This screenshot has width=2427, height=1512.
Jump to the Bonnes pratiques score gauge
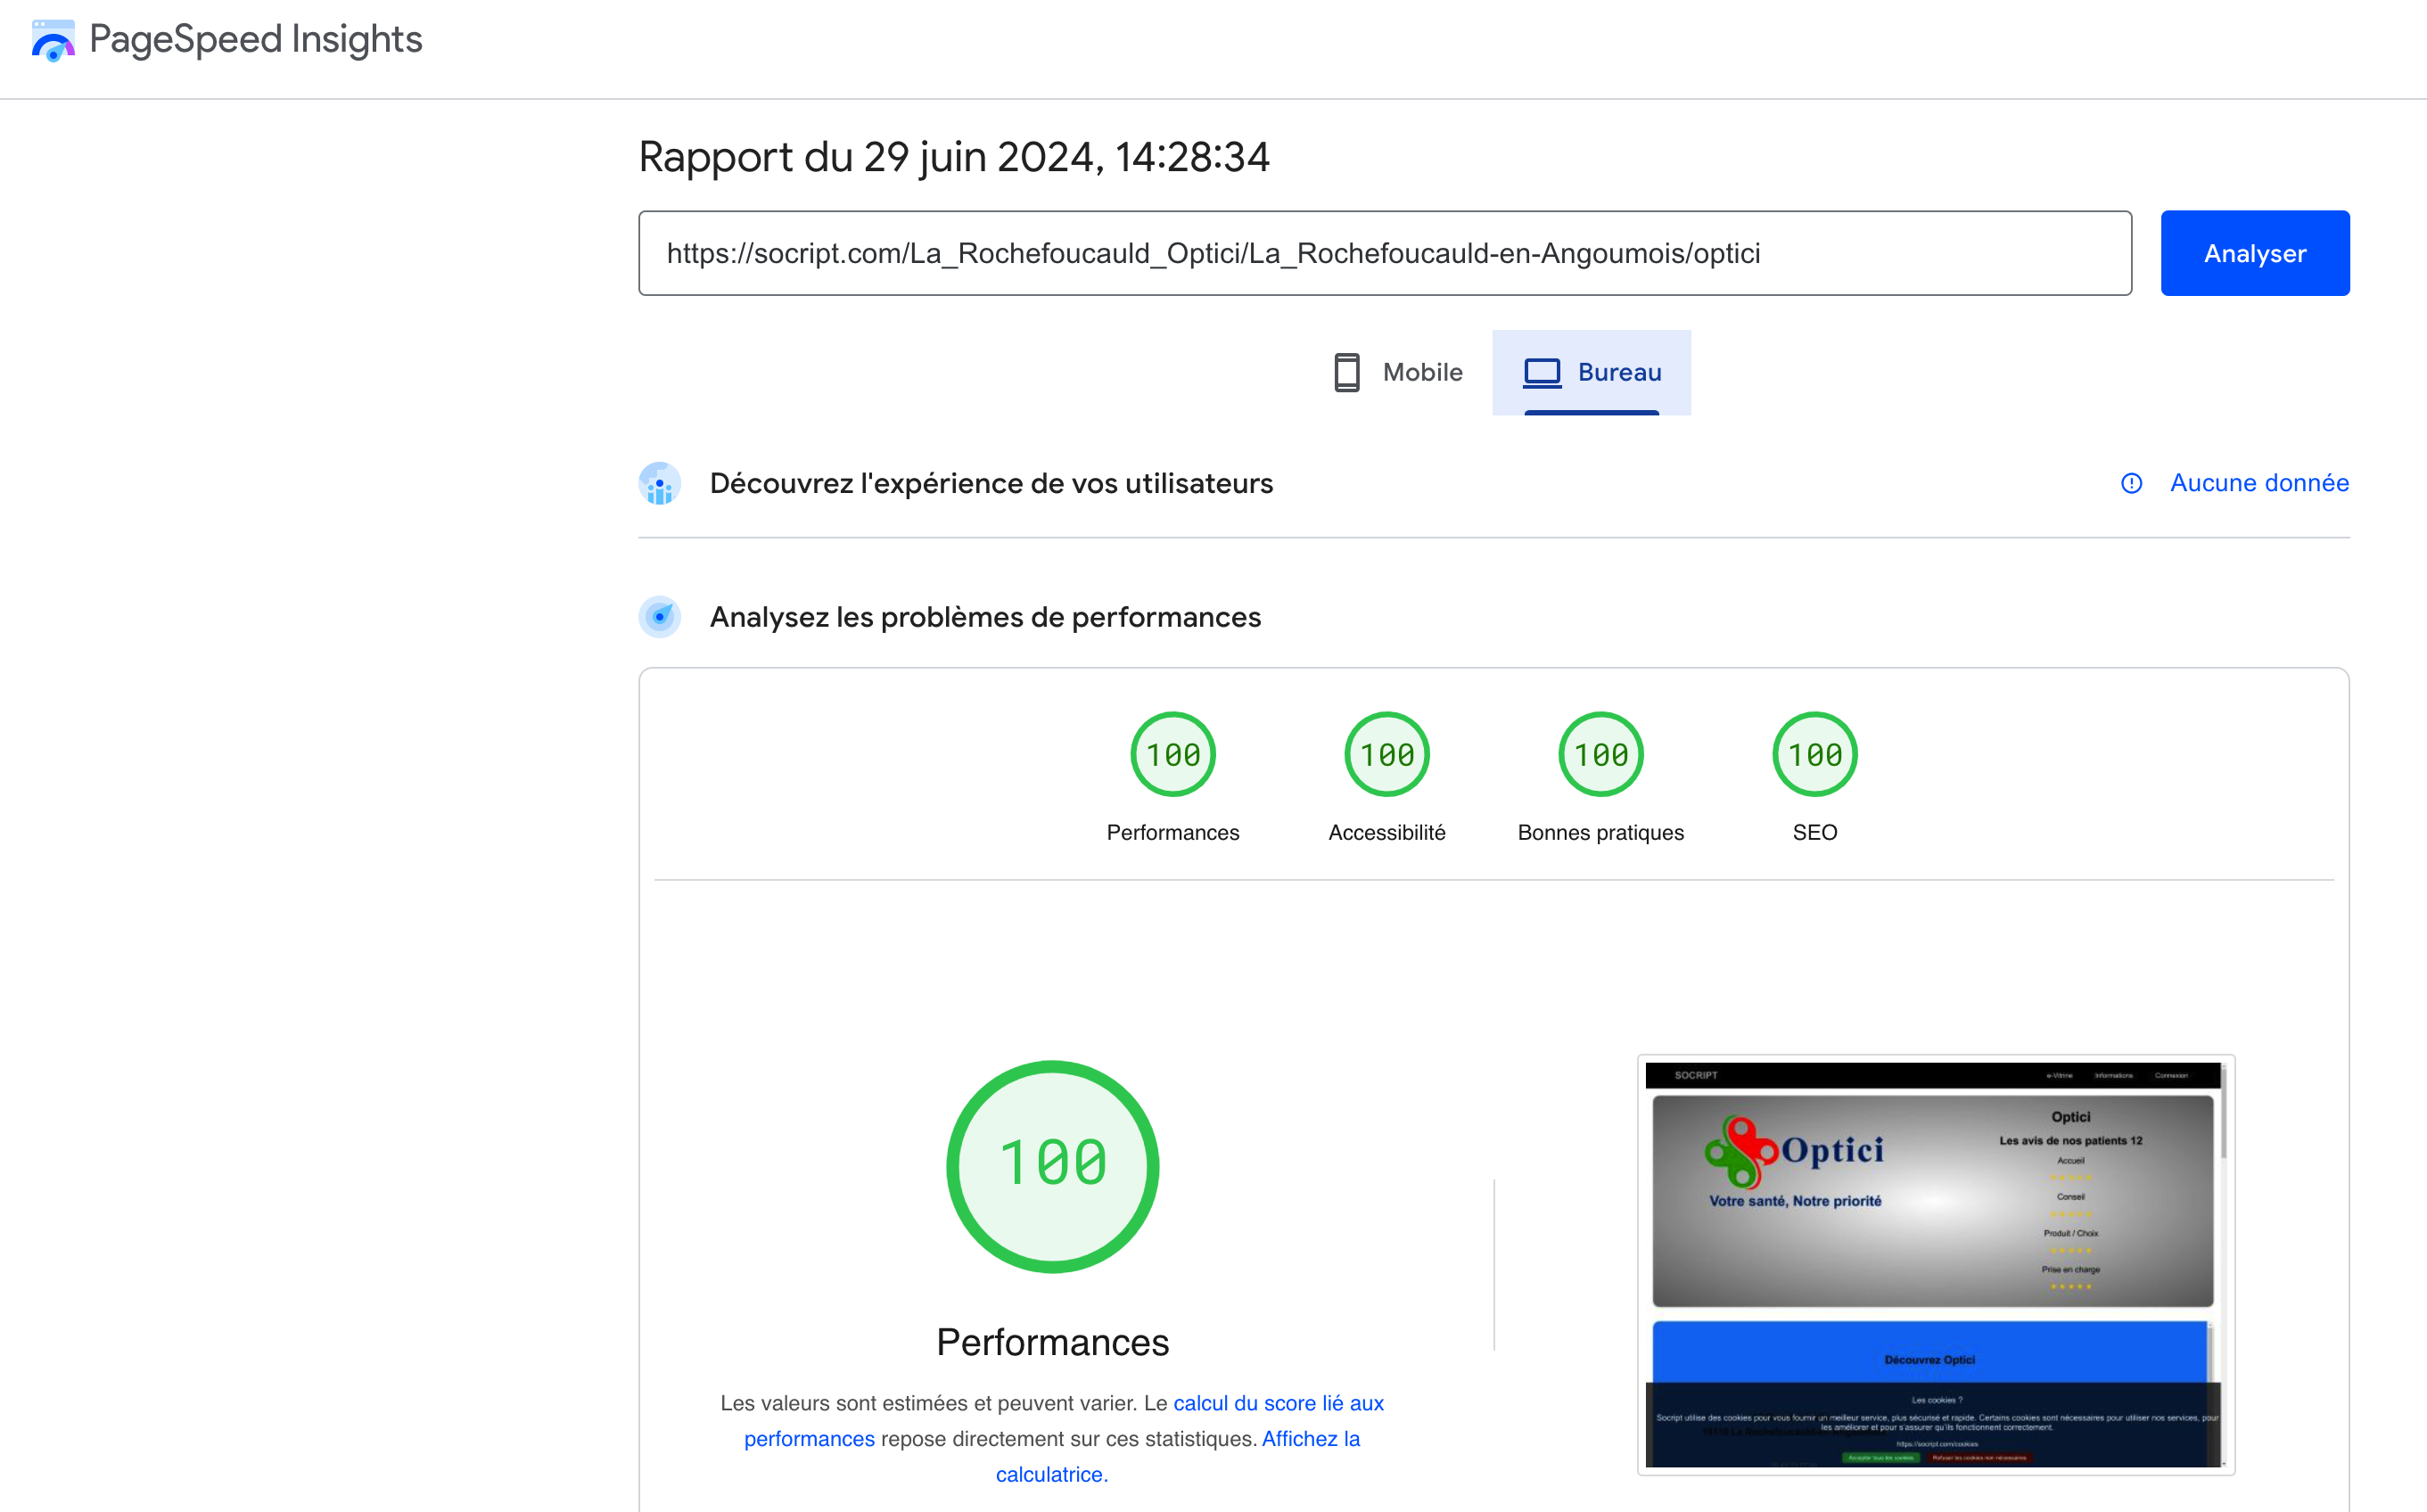coord(1600,754)
